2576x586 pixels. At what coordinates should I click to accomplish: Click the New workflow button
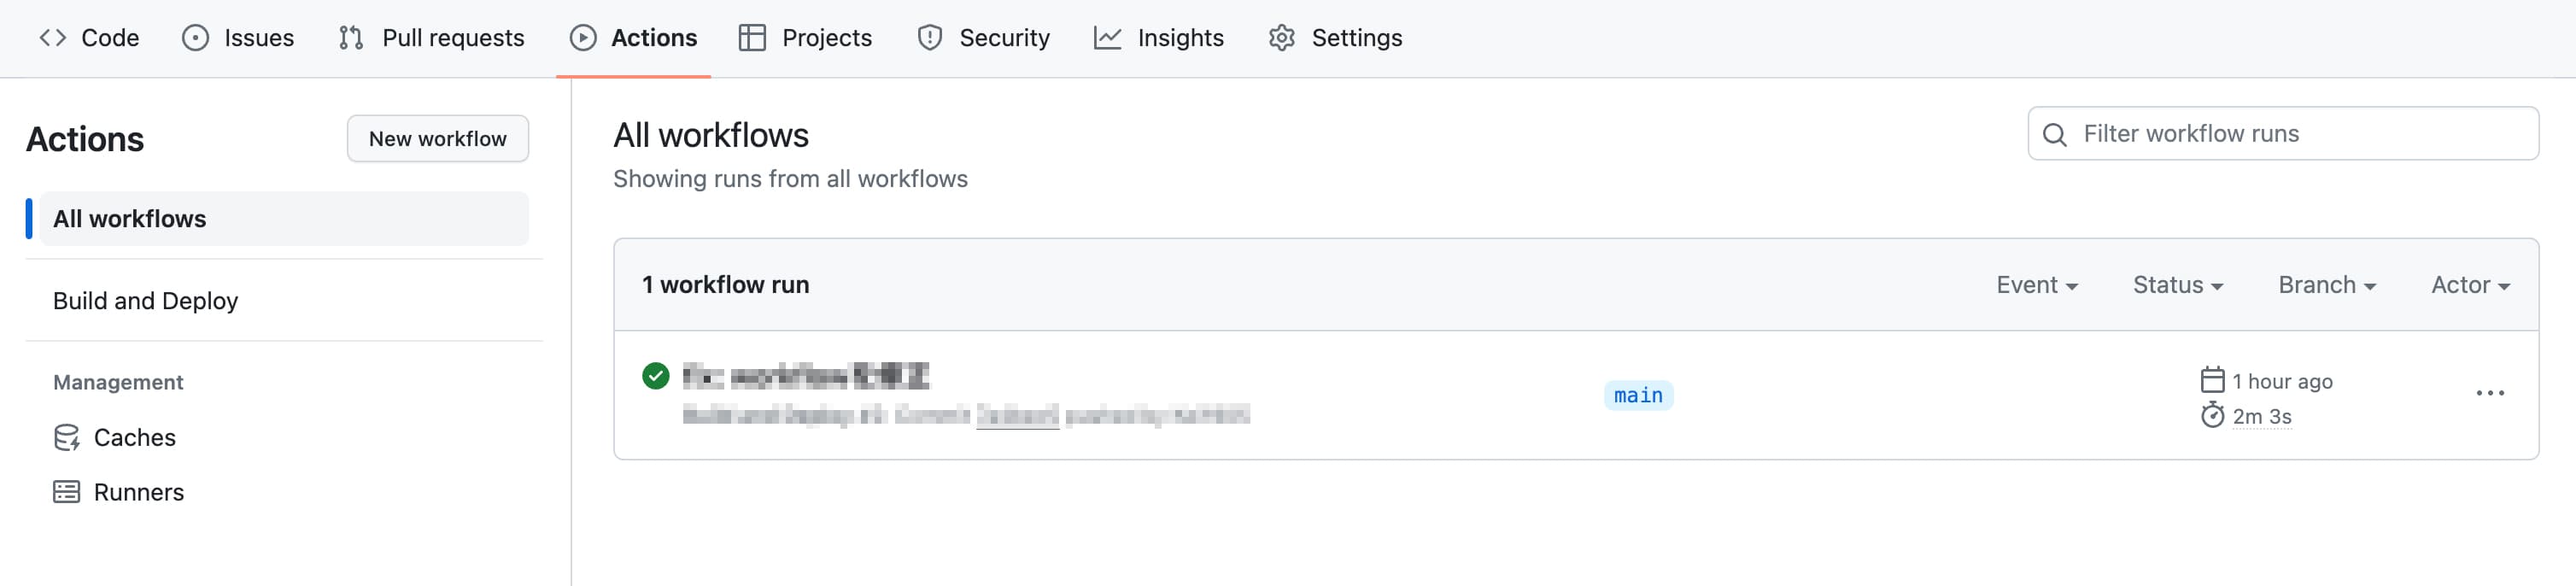(x=437, y=138)
